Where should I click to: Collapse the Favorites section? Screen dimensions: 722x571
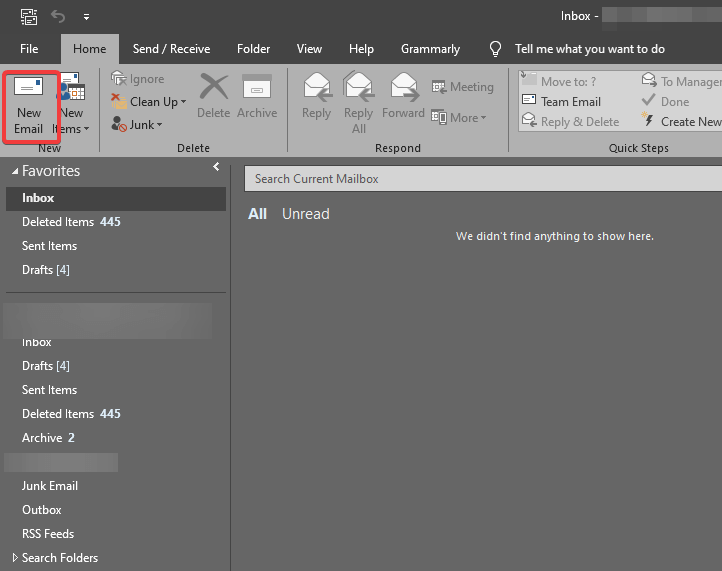(x=15, y=171)
